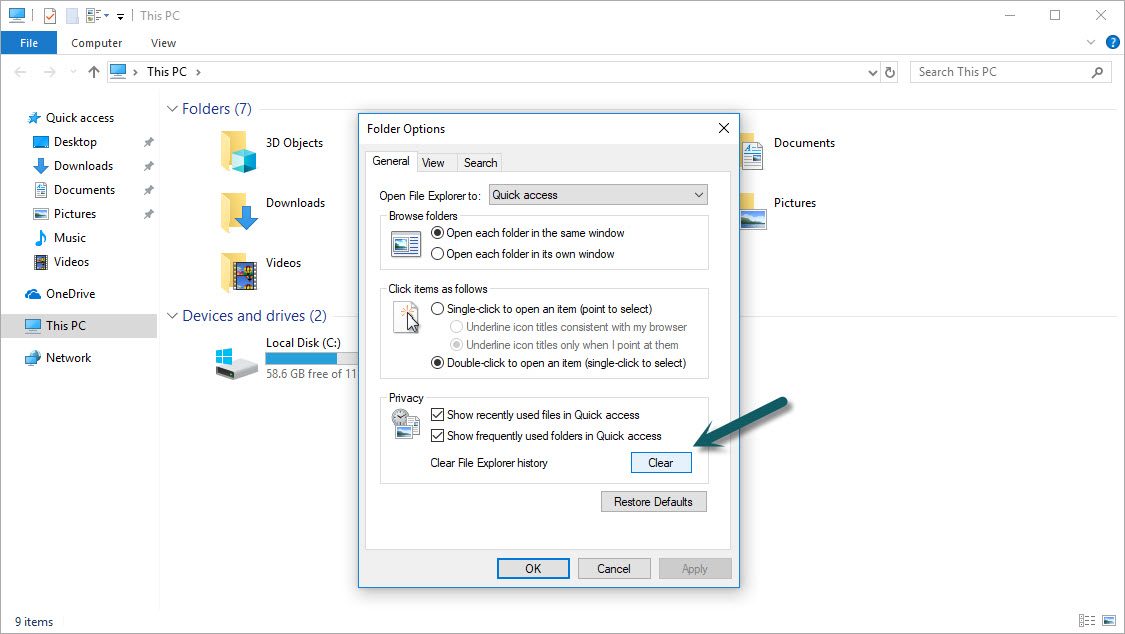
Task: Select the General tab in Folder Options
Action: (391, 161)
